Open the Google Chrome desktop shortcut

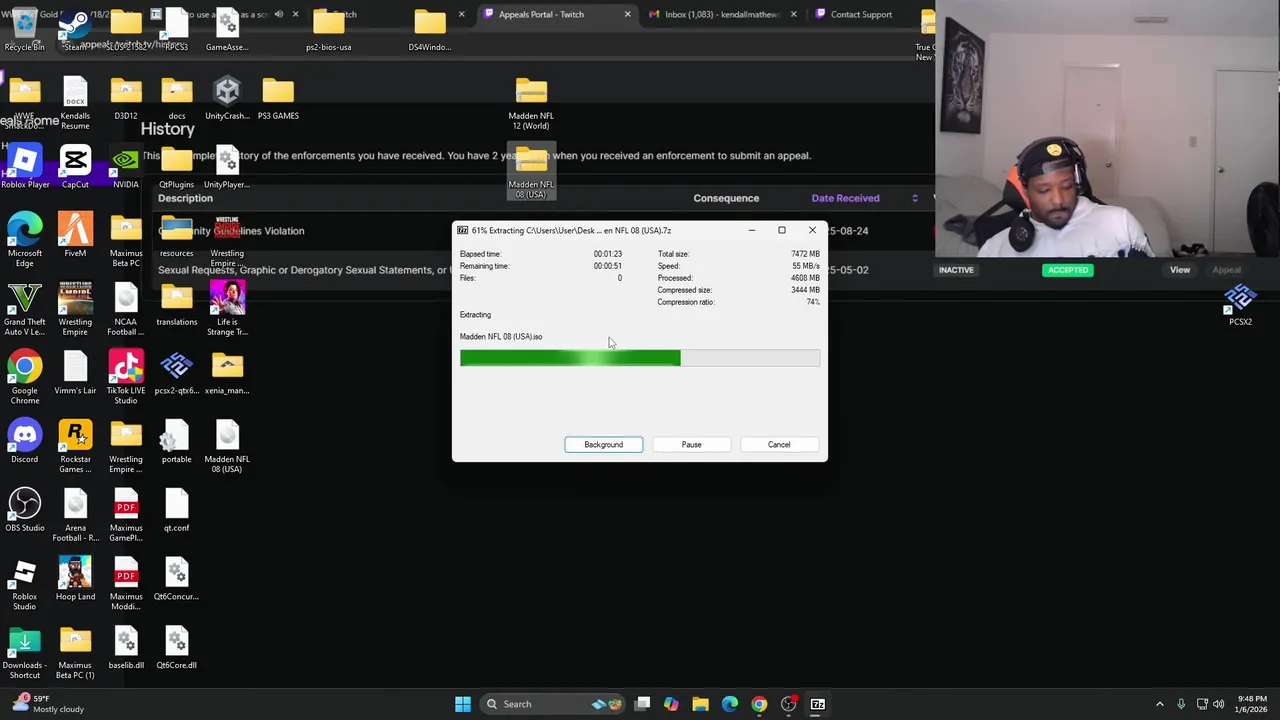25,378
